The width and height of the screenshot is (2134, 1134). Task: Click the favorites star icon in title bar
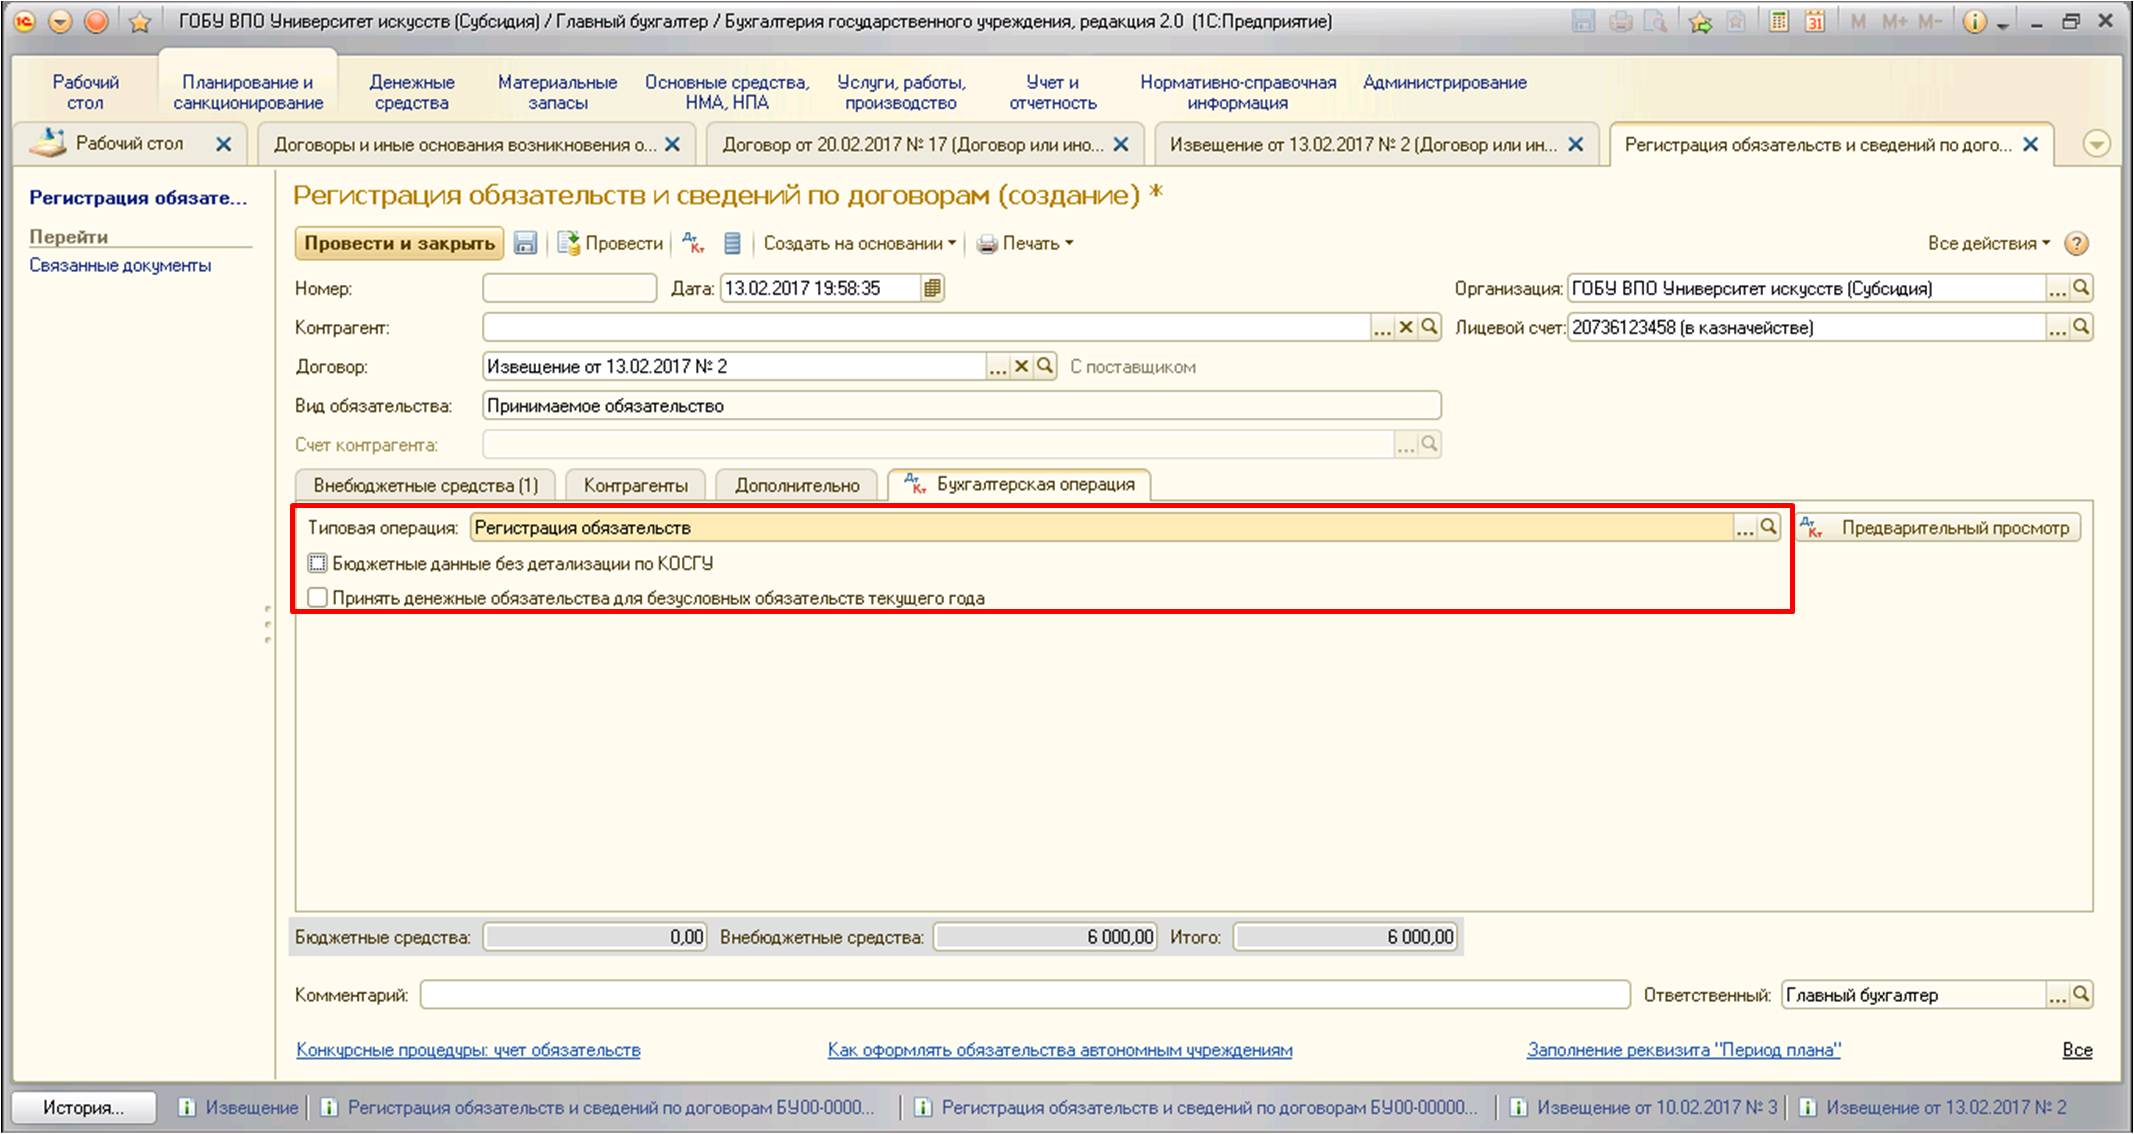[x=140, y=21]
